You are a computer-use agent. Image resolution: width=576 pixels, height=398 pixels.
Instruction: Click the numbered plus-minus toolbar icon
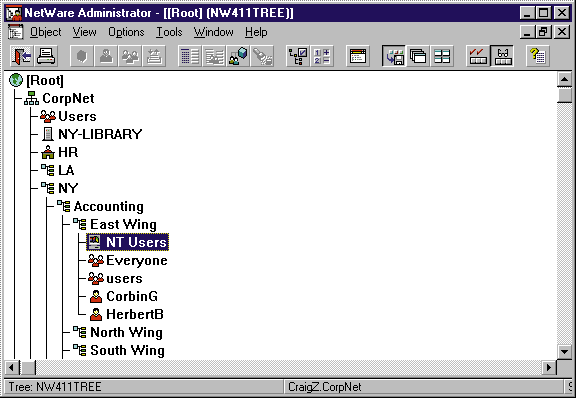tap(322, 56)
